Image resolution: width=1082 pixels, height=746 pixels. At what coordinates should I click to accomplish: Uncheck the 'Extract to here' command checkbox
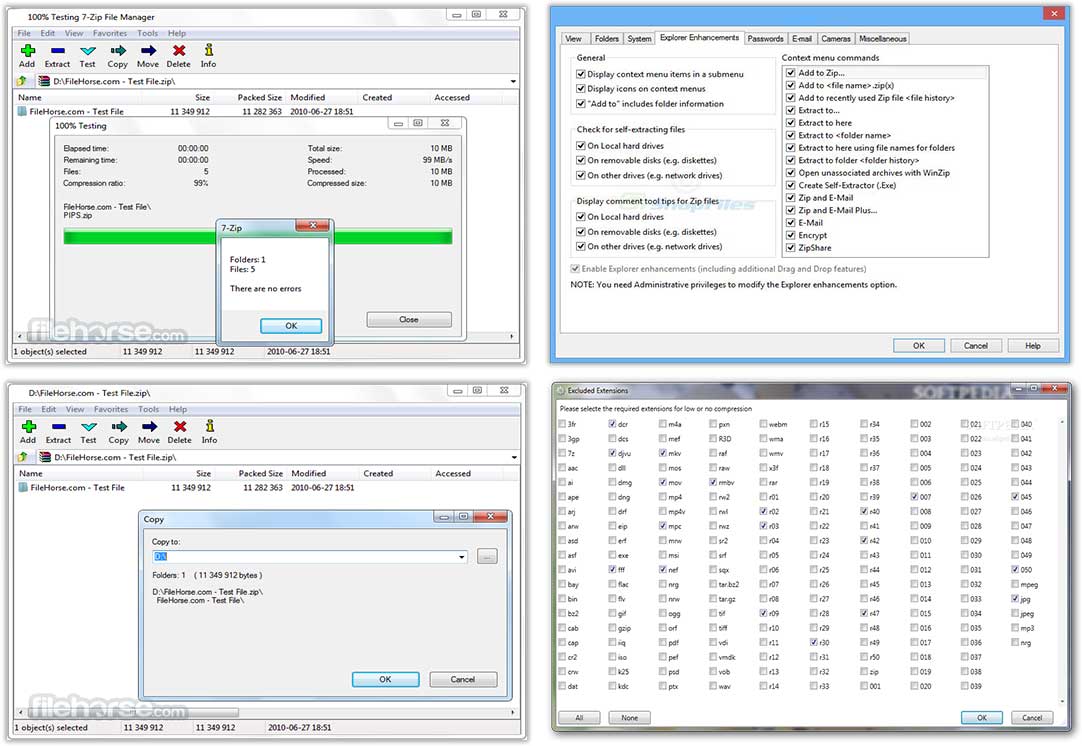click(791, 123)
